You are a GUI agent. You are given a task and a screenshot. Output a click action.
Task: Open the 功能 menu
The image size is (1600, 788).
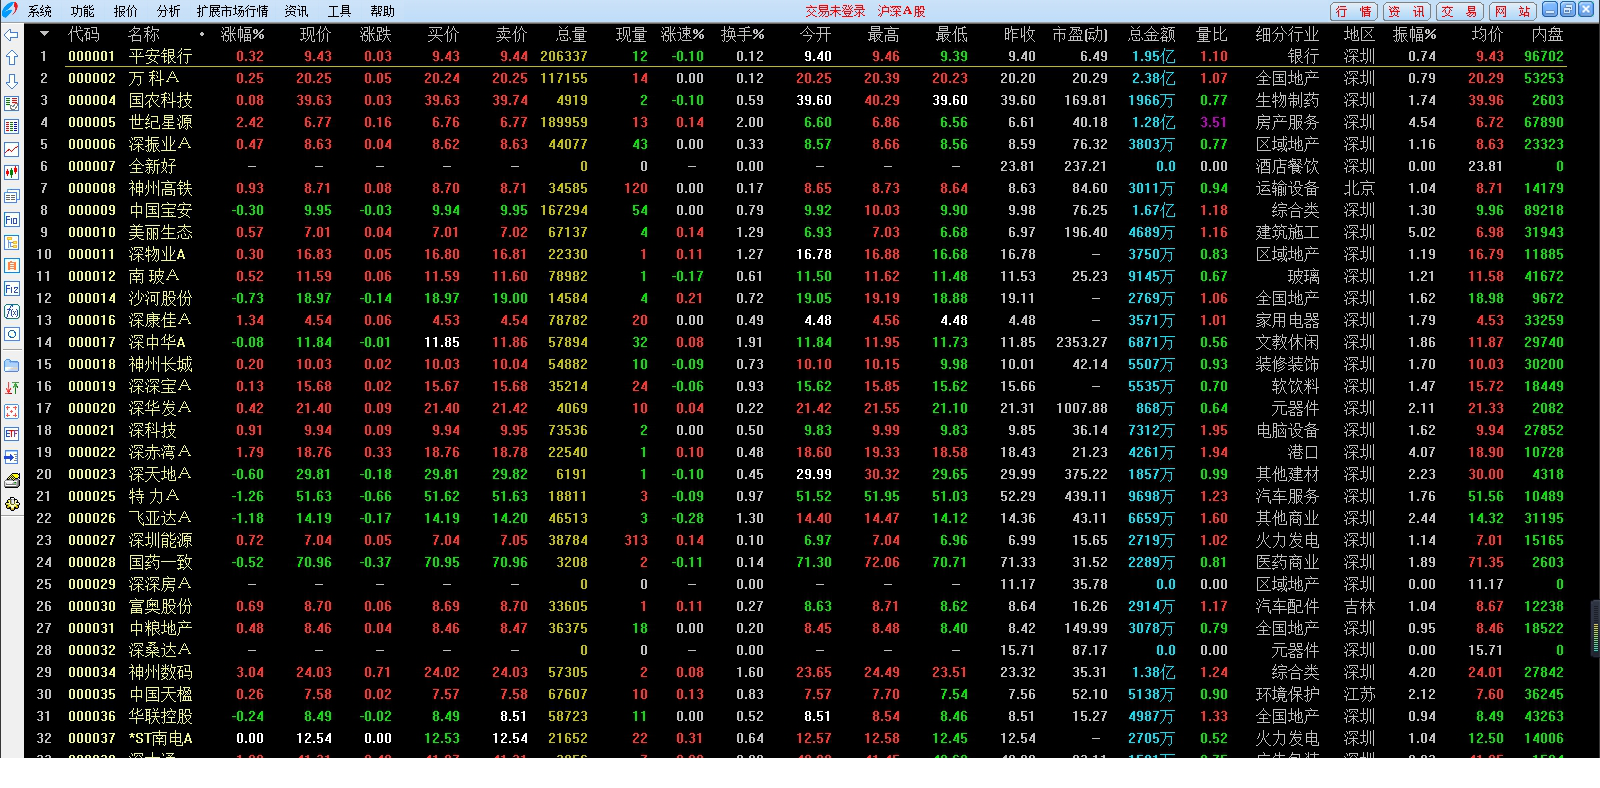coord(82,11)
